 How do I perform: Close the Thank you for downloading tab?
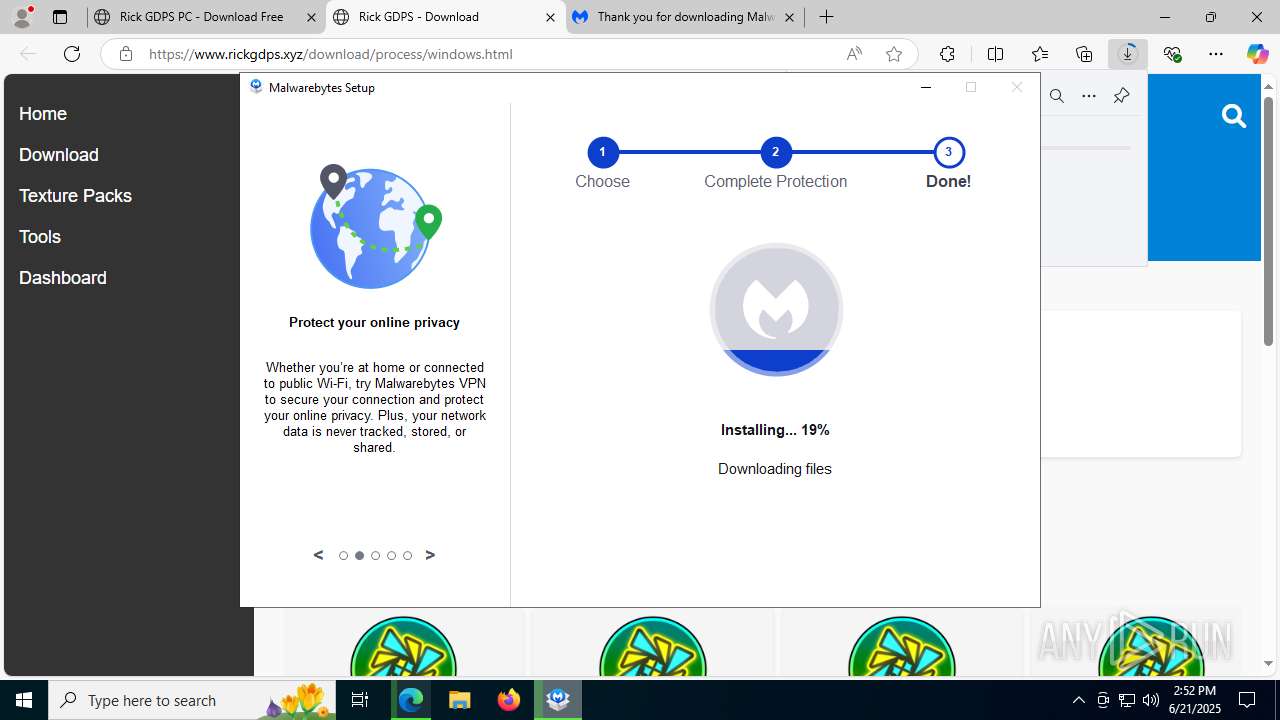click(789, 17)
